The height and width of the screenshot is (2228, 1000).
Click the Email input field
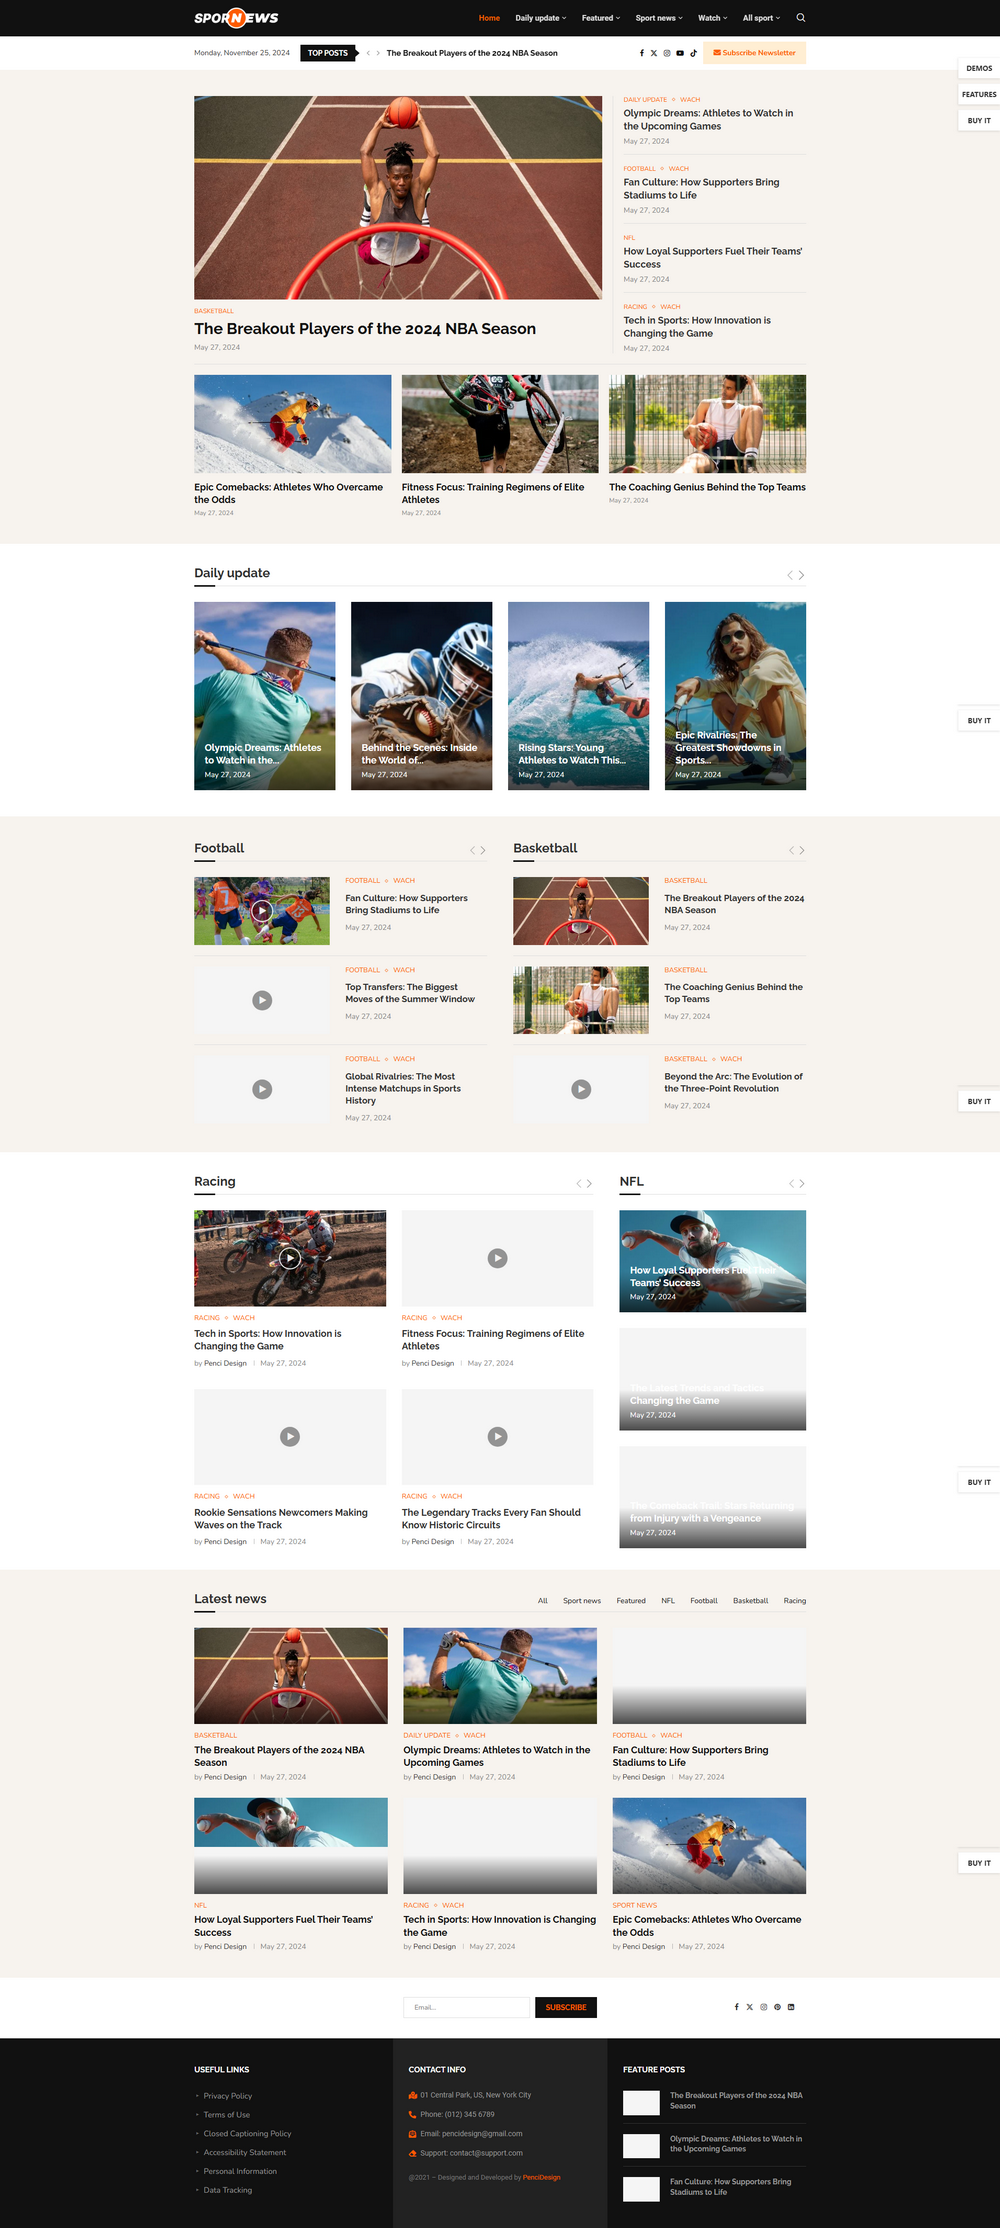click(x=466, y=2007)
